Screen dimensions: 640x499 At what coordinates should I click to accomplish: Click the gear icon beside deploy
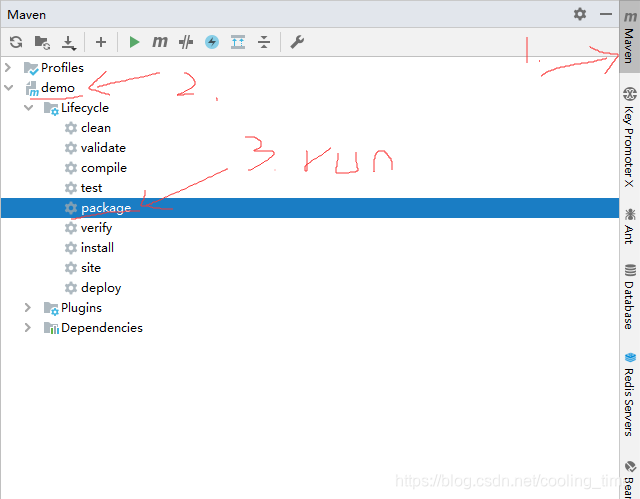point(71,288)
